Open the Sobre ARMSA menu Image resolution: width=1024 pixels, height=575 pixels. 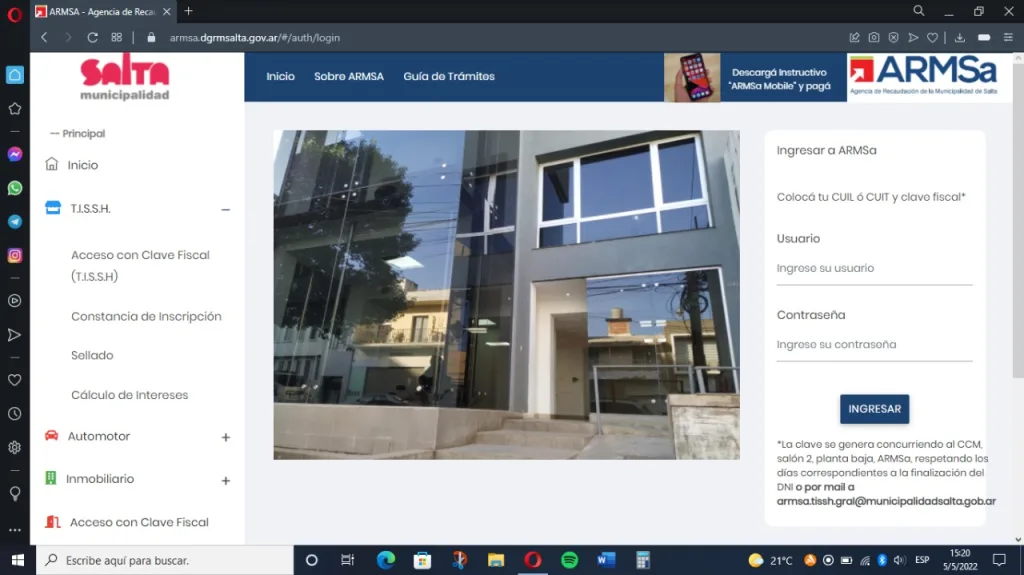click(x=349, y=76)
